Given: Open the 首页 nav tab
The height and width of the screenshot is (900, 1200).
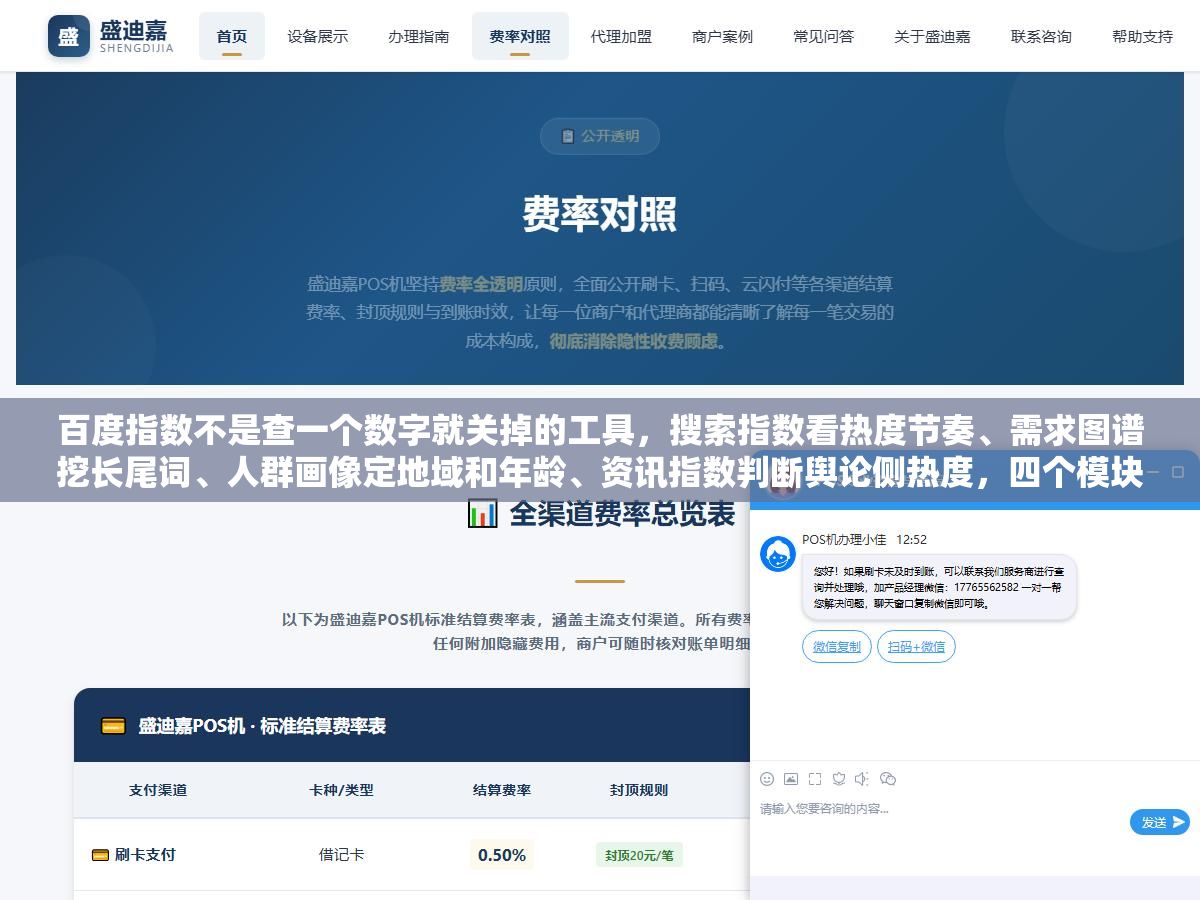Looking at the screenshot, I should [x=232, y=36].
